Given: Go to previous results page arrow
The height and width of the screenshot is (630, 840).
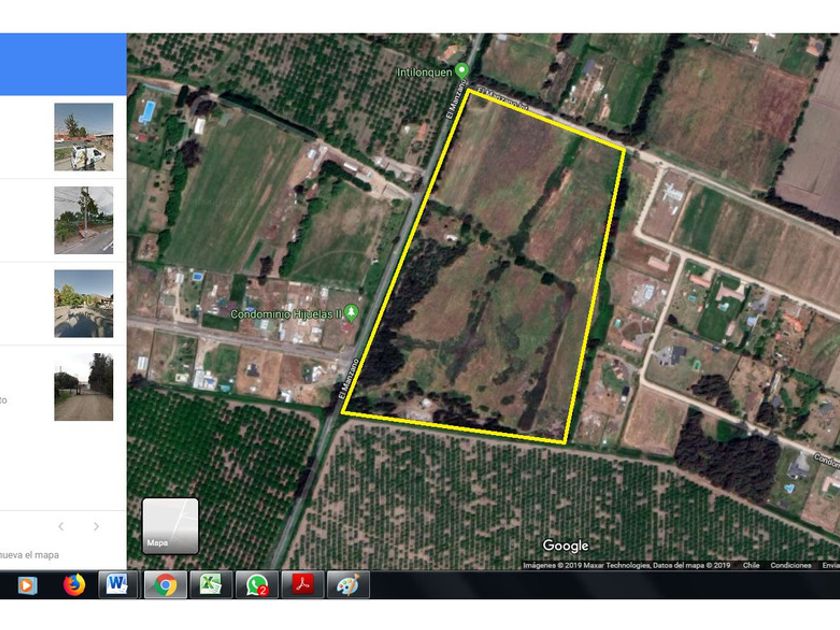Looking at the screenshot, I should [x=61, y=526].
